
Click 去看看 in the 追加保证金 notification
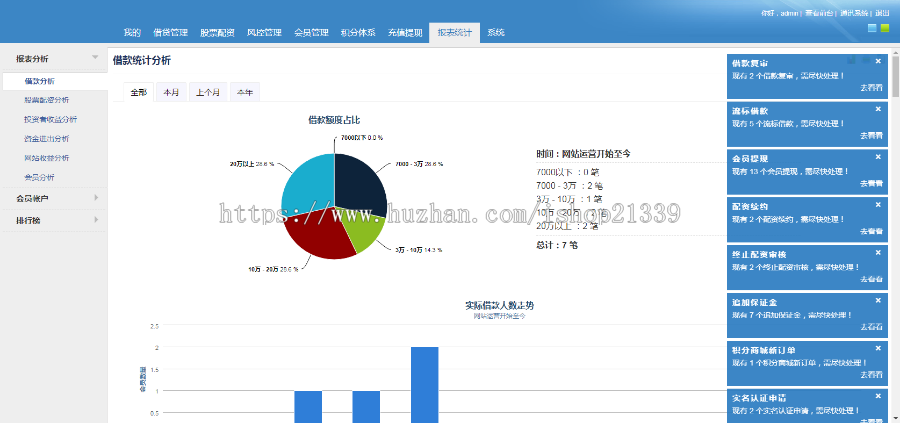(x=871, y=327)
